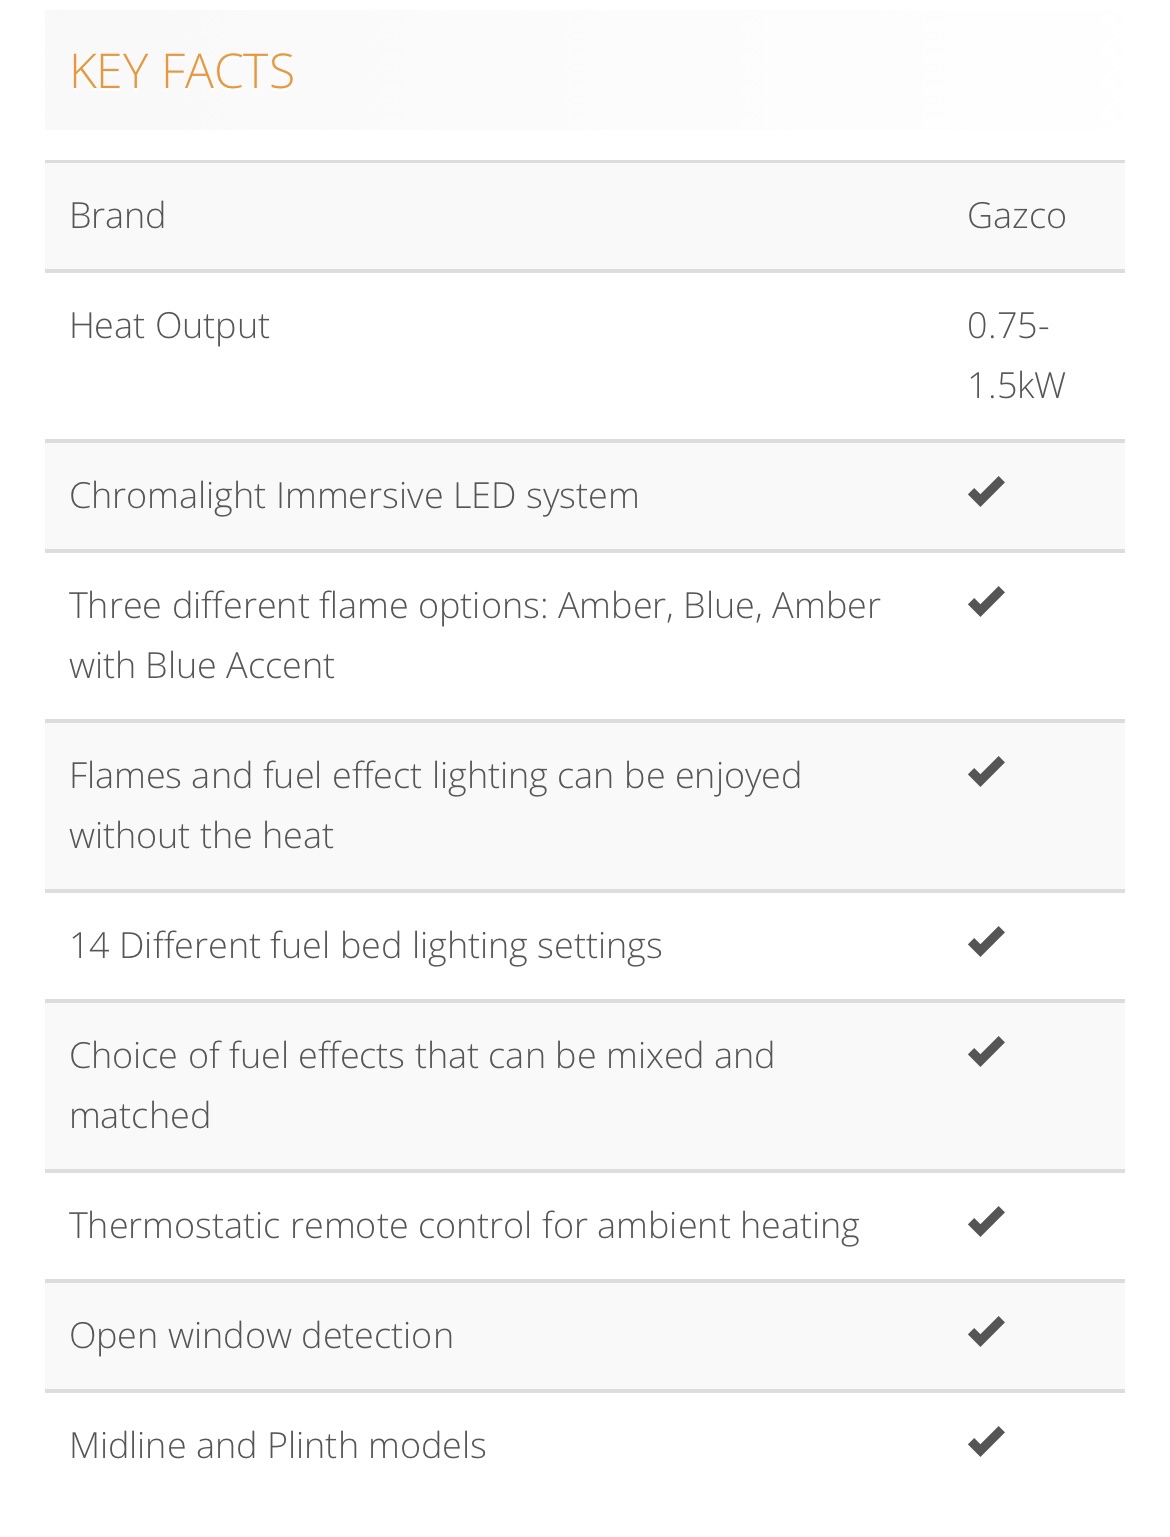Click checkmark for flames without the heat
Viewport: 1170px width, 1537px height.
click(986, 772)
